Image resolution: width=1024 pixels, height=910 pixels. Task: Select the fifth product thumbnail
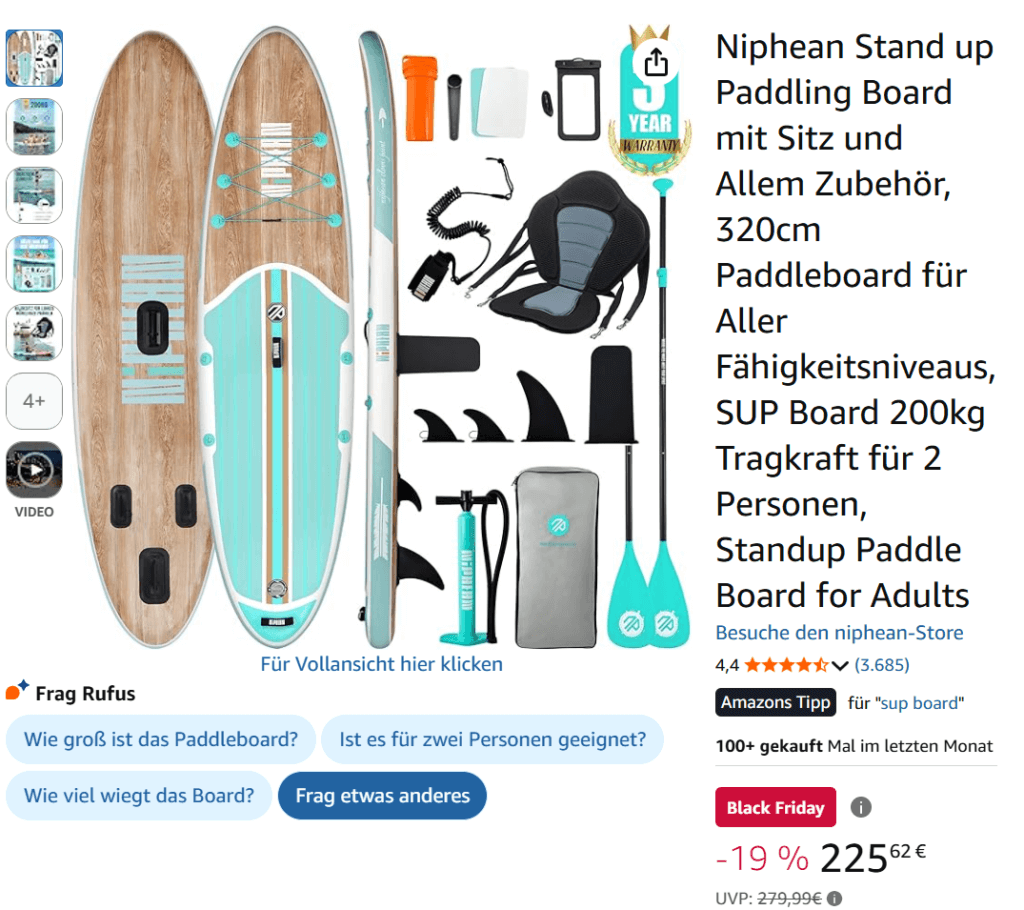tap(34, 332)
